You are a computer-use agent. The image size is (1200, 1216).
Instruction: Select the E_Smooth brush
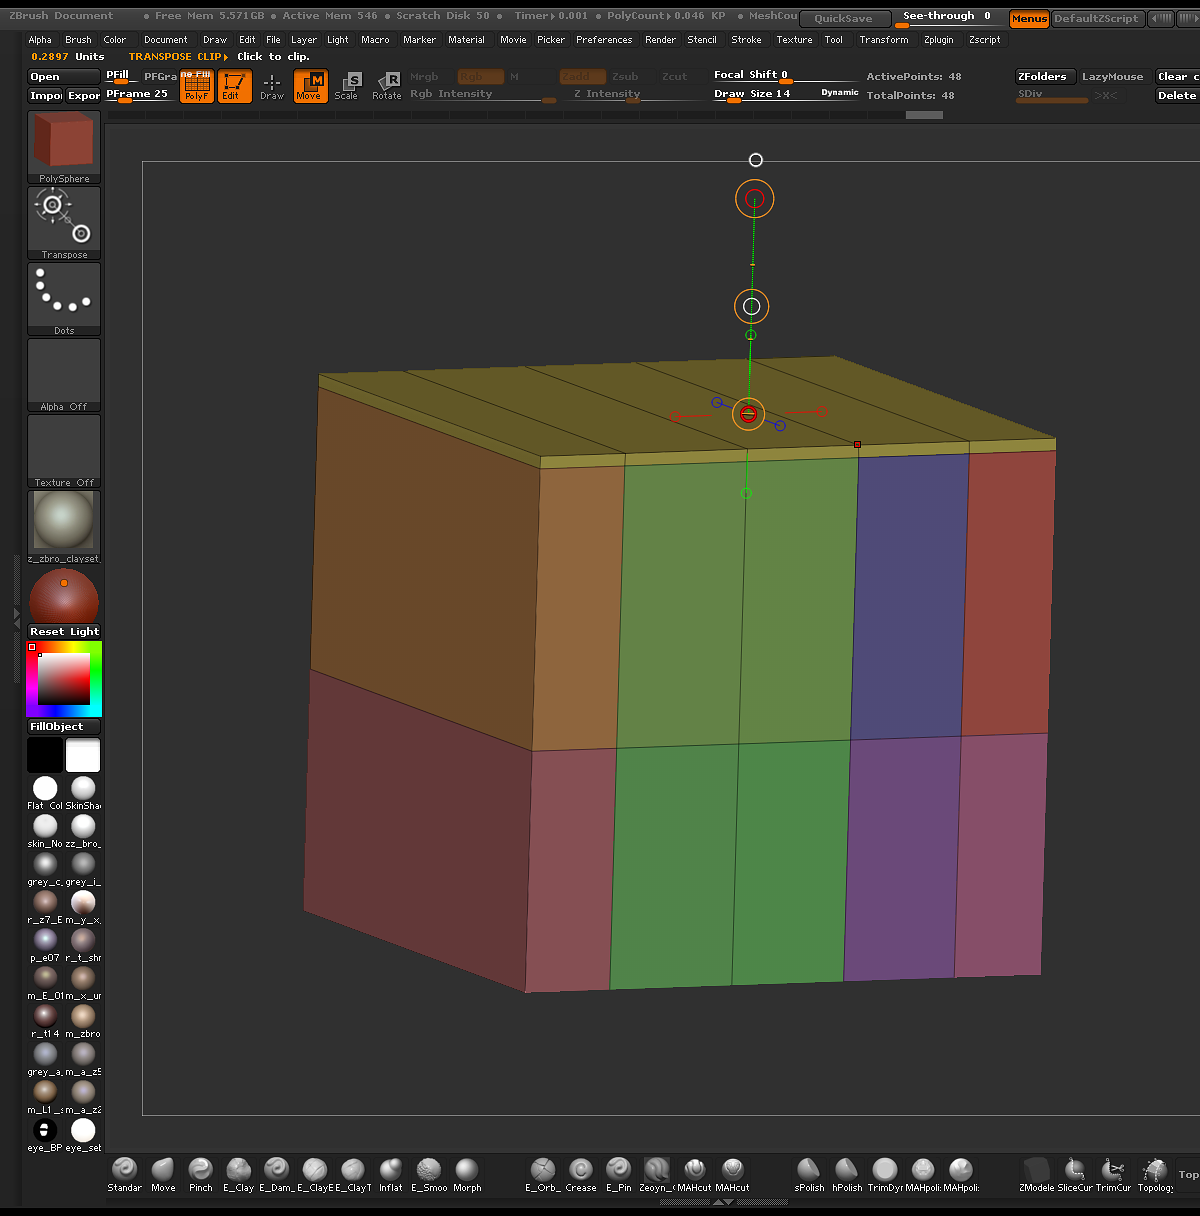[x=429, y=1175]
